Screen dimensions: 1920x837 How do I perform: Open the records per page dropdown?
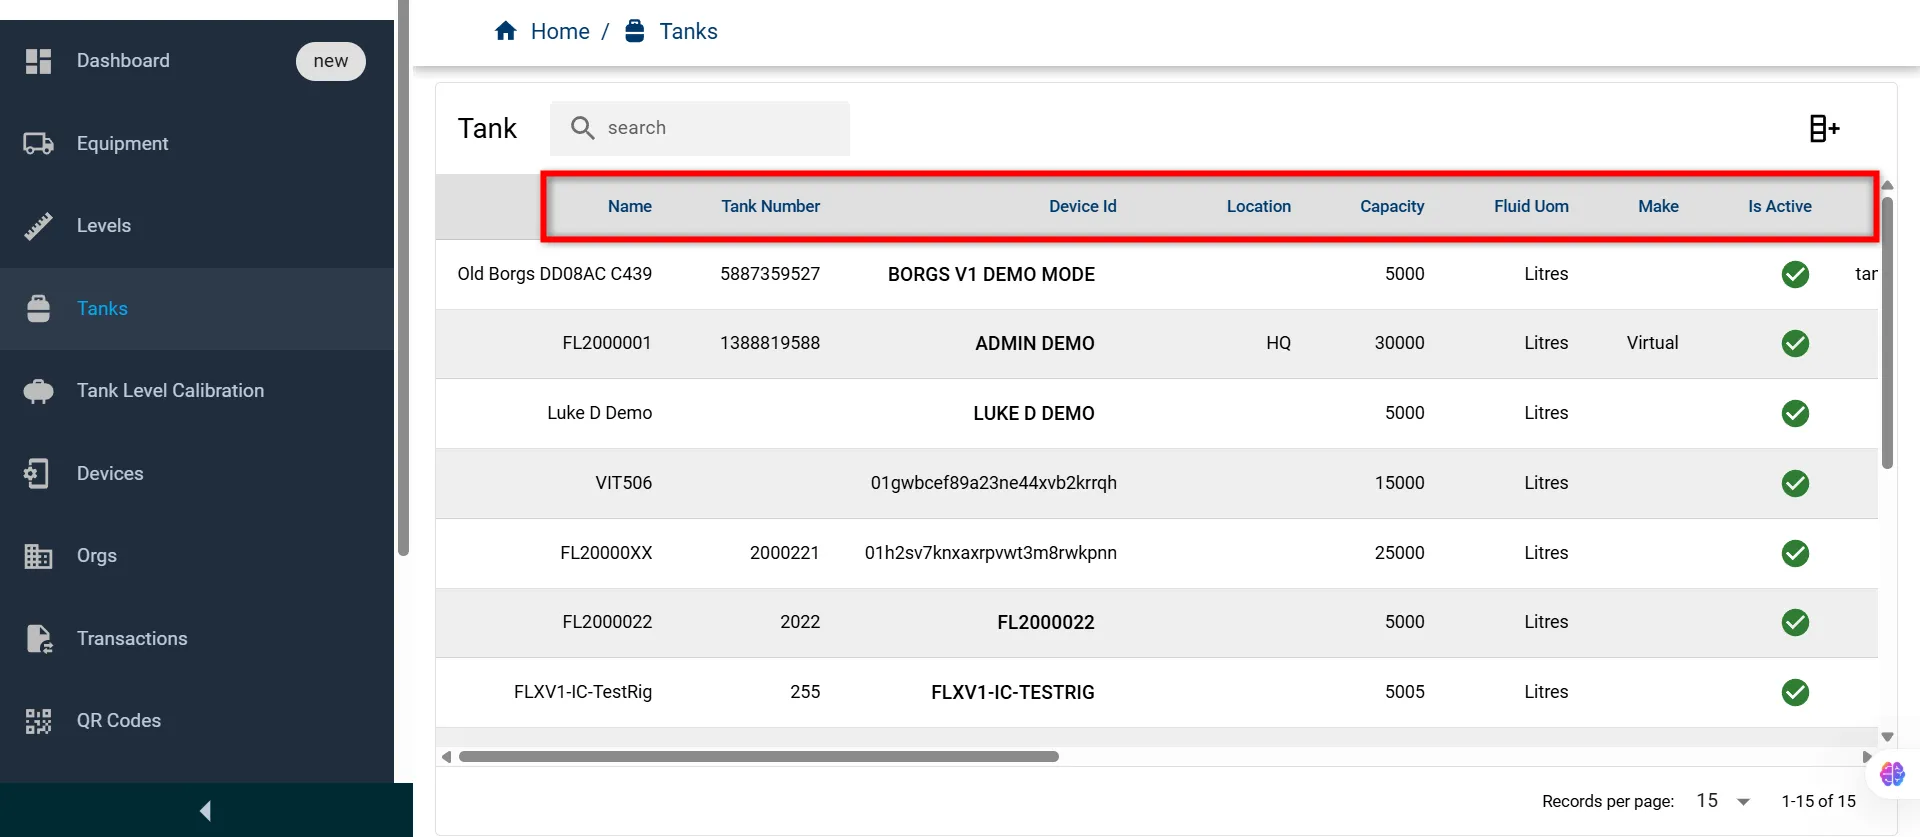pyautogui.click(x=1723, y=801)
